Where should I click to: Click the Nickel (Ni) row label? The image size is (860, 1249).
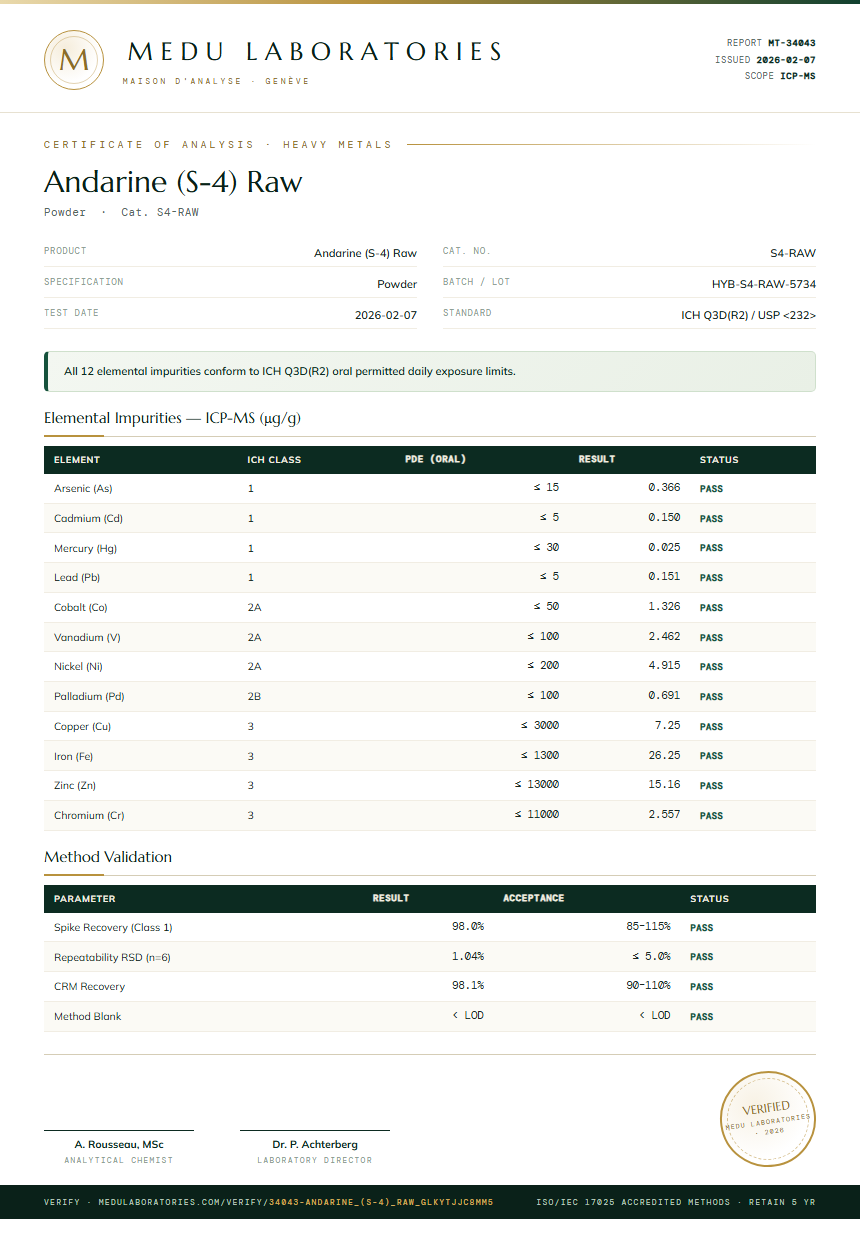point(79,667)
